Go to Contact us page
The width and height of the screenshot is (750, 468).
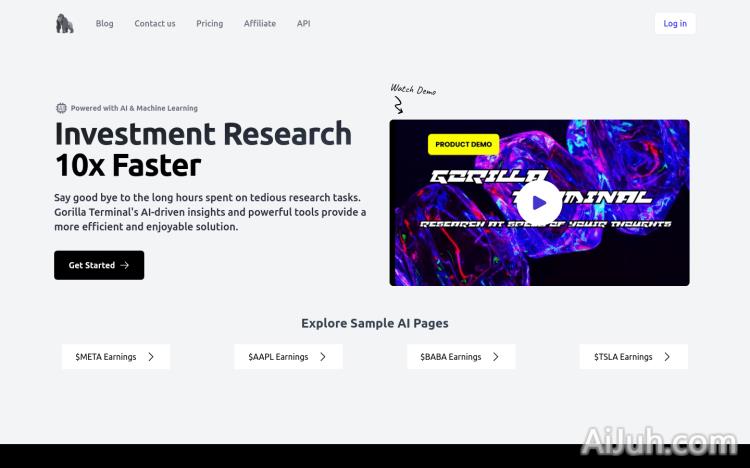pyautogui.click(x=155, y=24)
